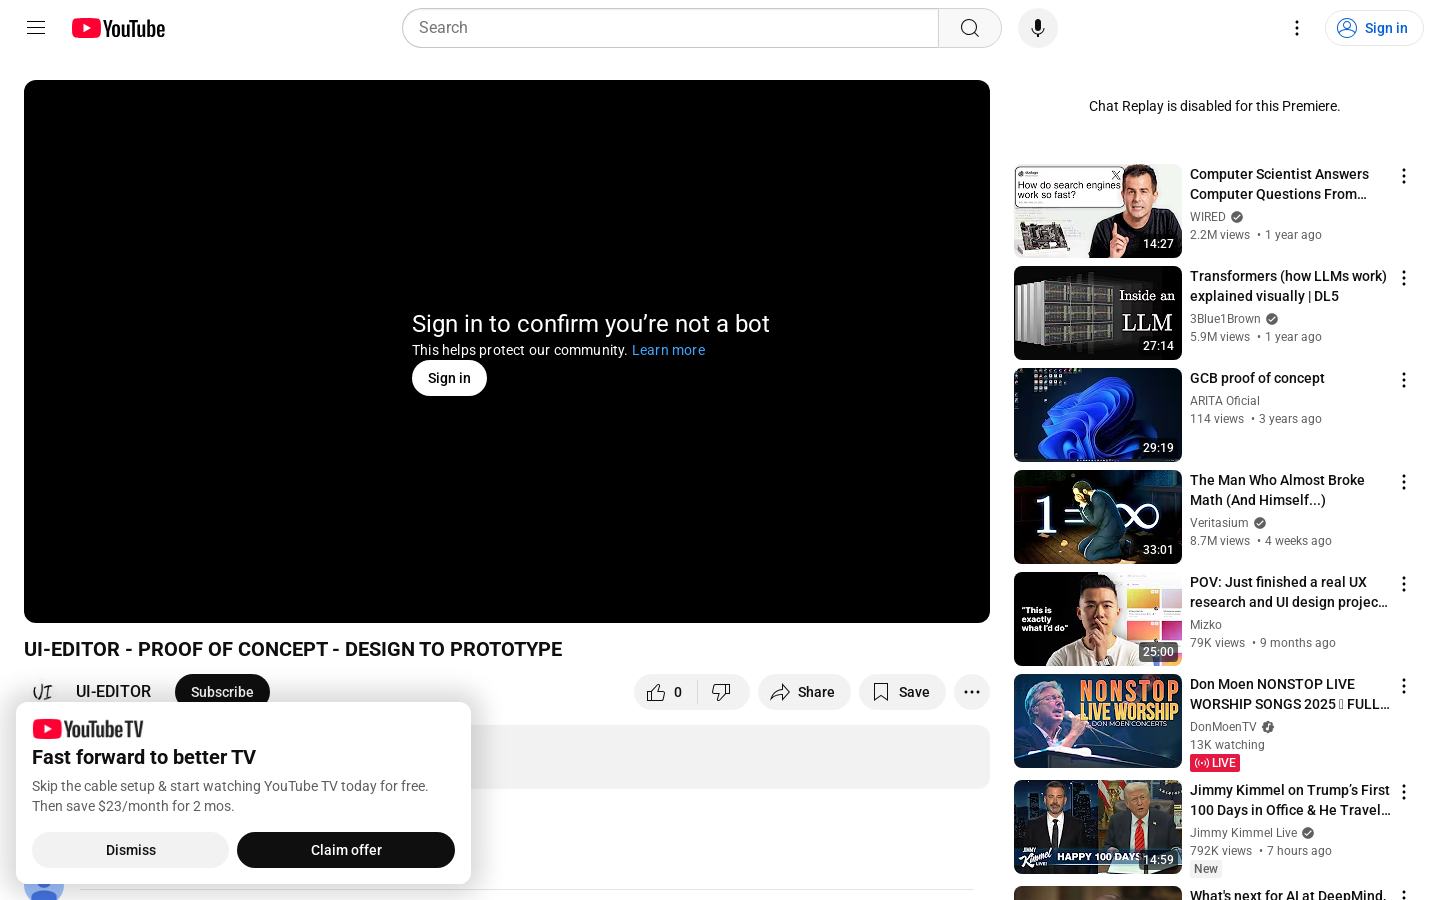The height and width of the screenshot is (900, 1440).
Task: Open Jimmy Kimmel video thumbnail
Action: [x=1098, y=827]
